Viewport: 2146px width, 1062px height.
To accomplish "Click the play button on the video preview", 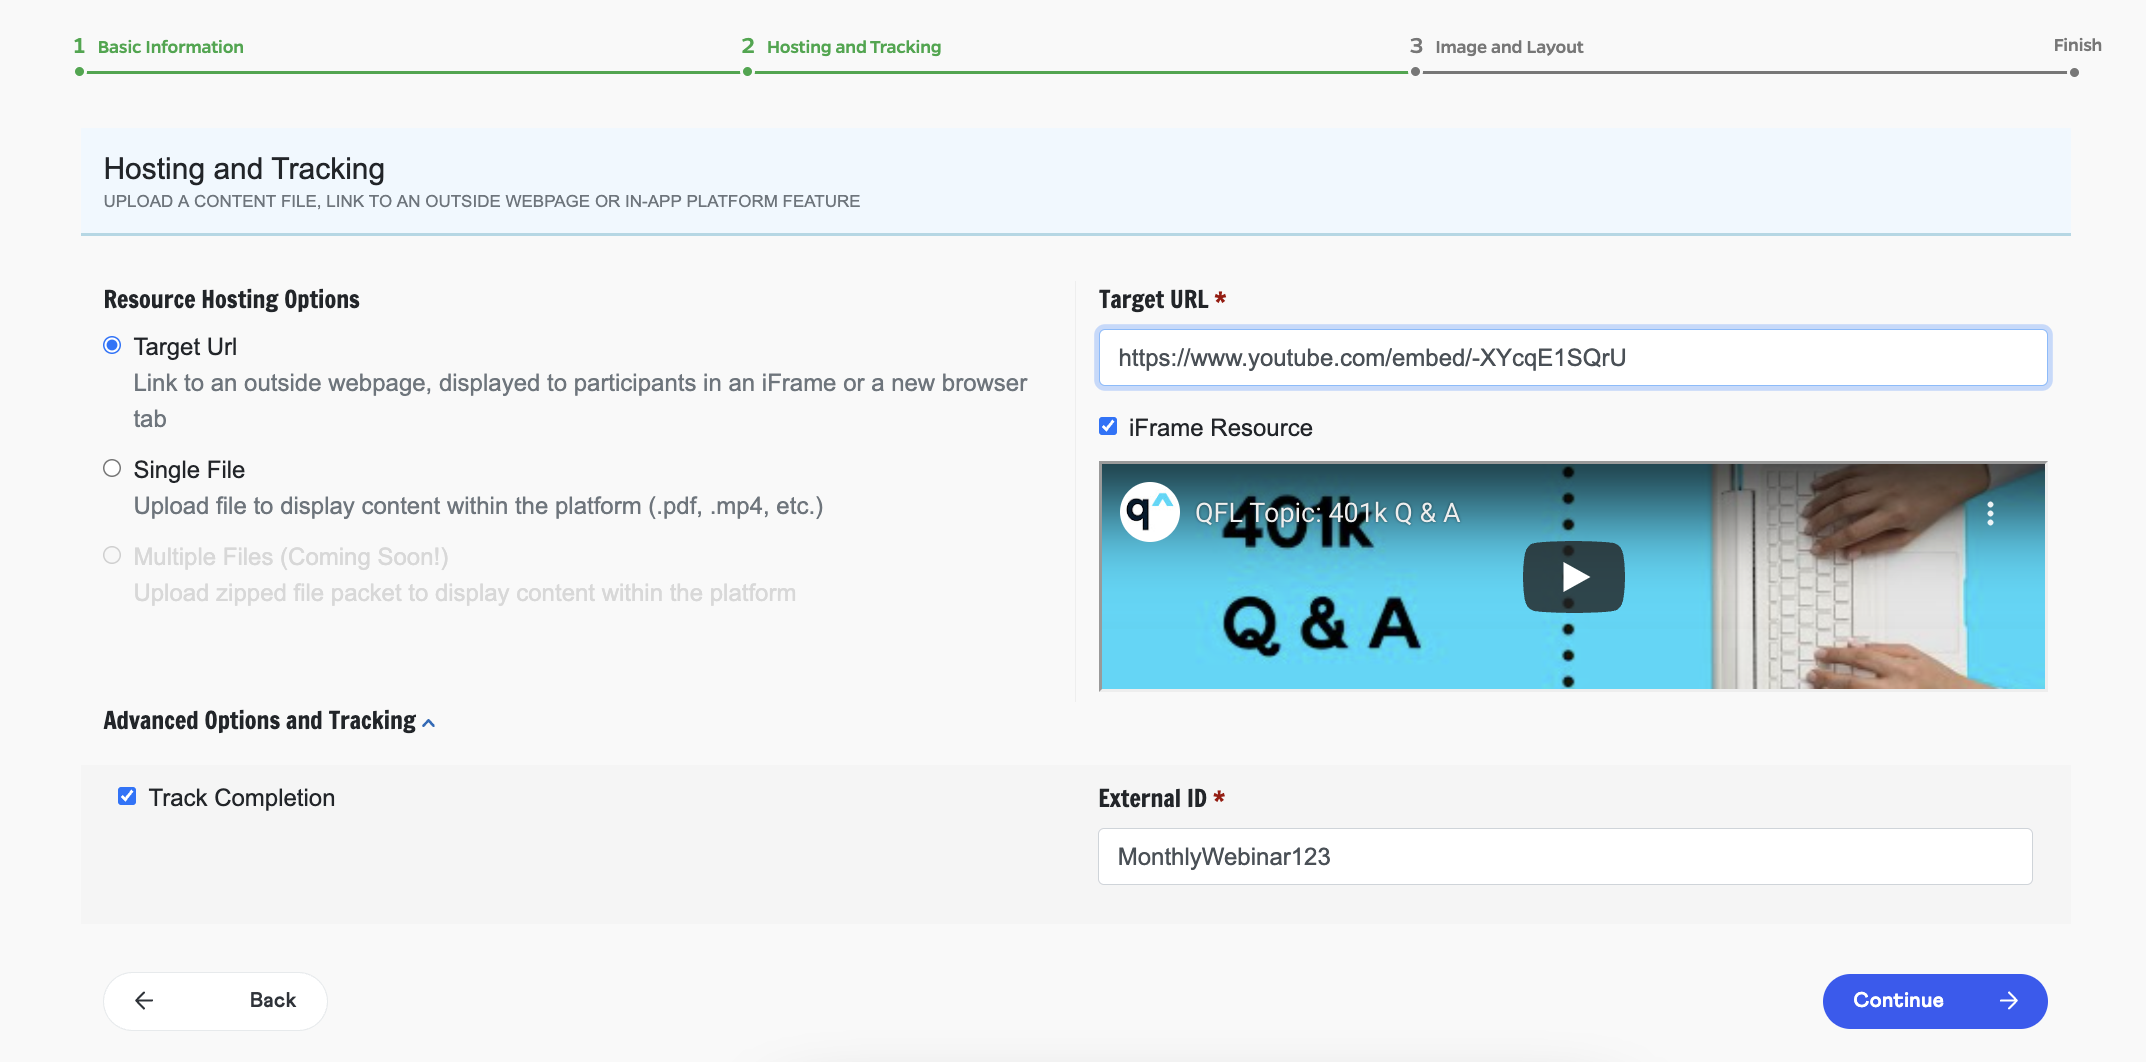I will tap(1573, 576).
